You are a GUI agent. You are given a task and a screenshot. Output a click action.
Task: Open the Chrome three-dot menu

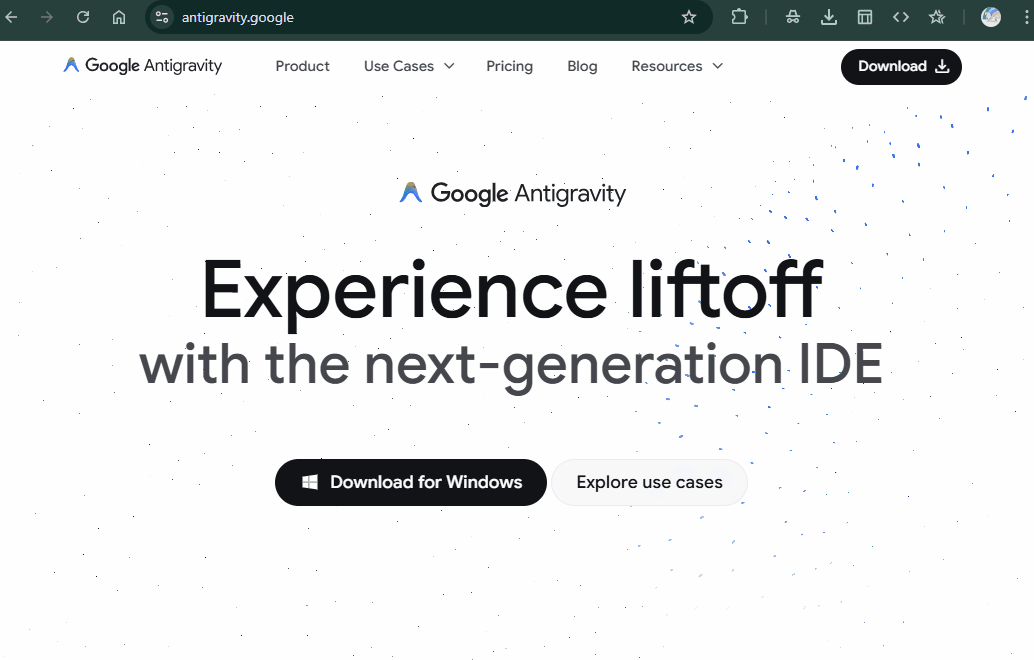point(1026,17)
